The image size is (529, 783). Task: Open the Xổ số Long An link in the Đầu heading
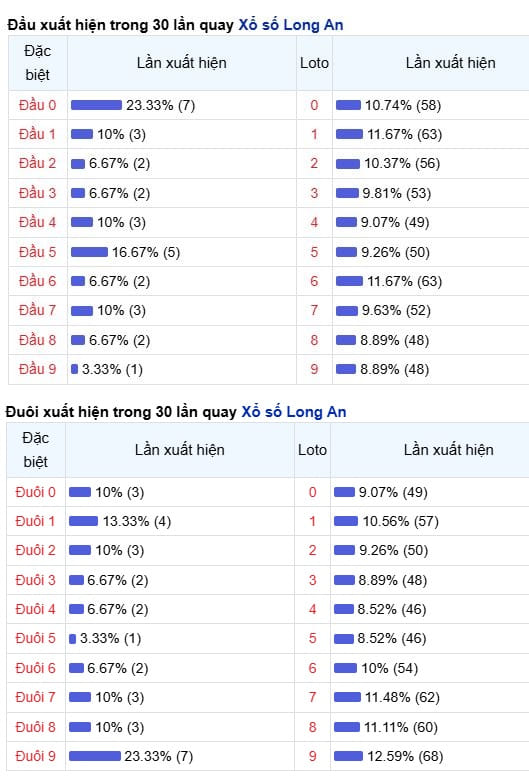(x=291, y=25)
